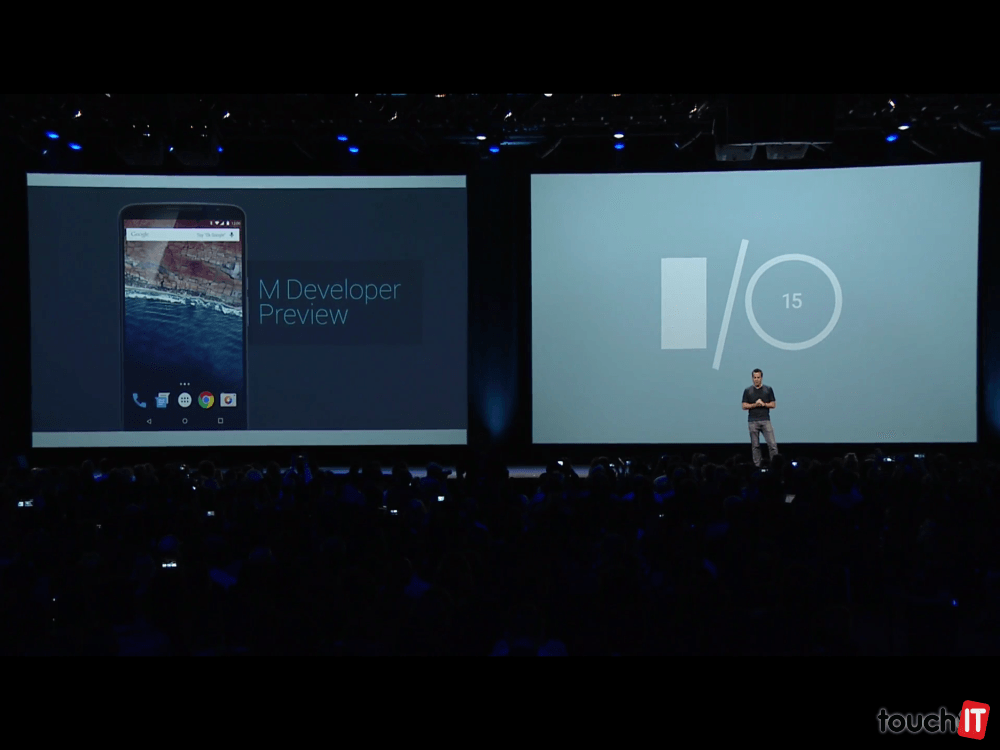
Task: Open the Messenger app in the dock
Action: tap(162, 400)
